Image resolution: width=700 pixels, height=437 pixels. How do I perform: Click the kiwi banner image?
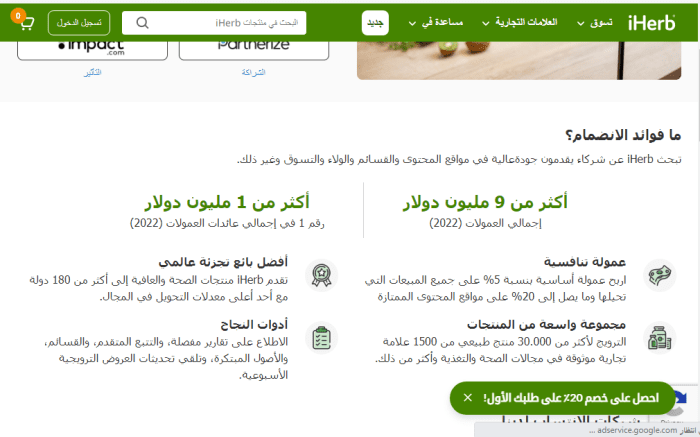(x=519, y=60)
